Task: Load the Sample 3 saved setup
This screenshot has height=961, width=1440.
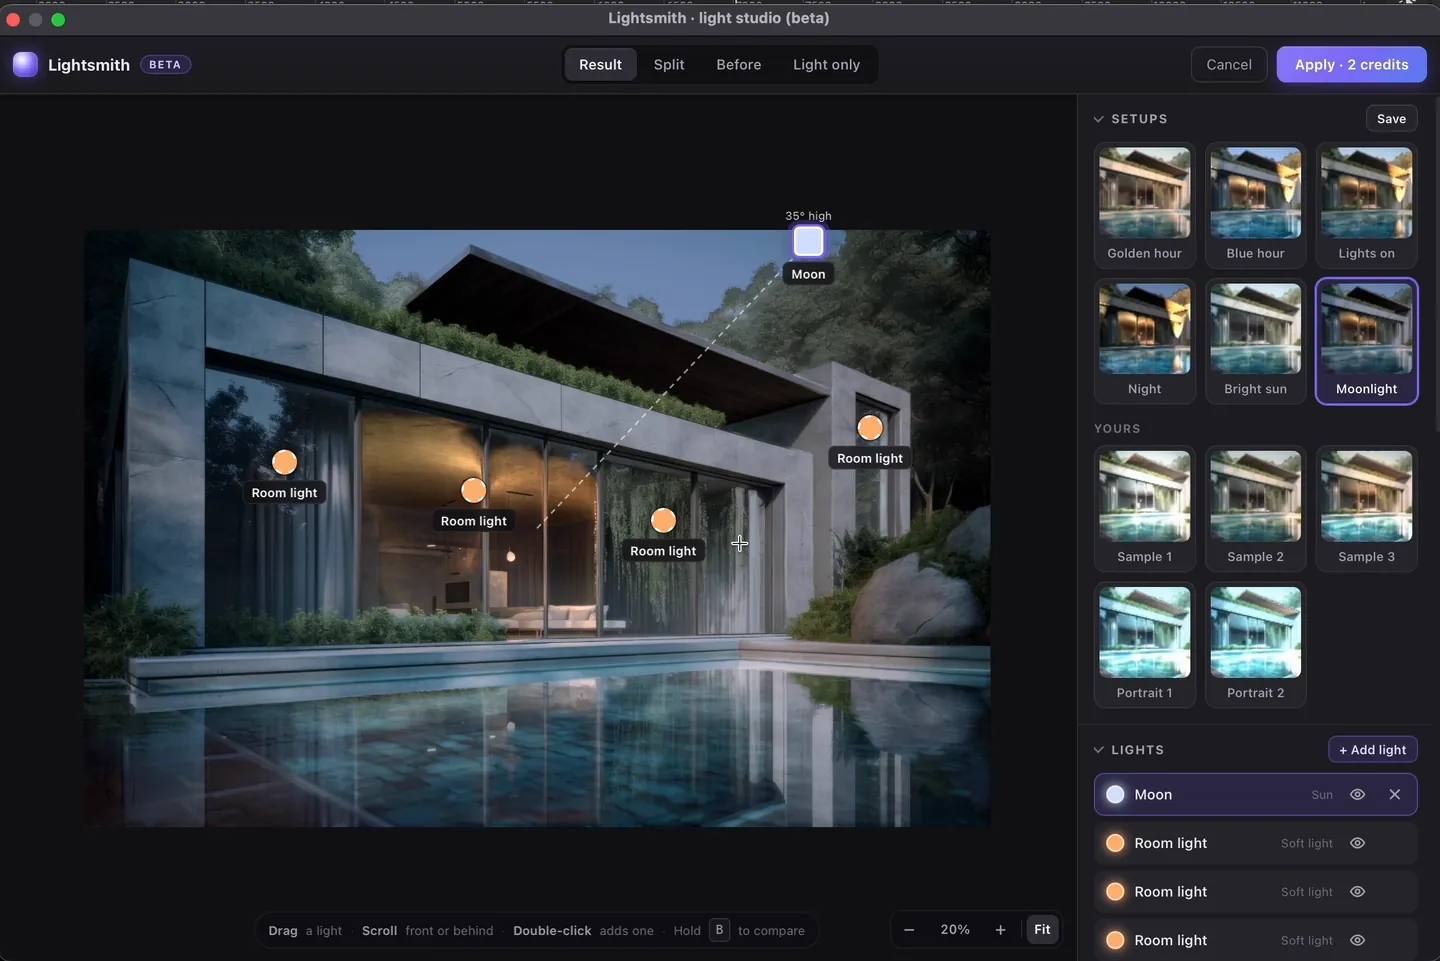Action: click(1367, 509)
